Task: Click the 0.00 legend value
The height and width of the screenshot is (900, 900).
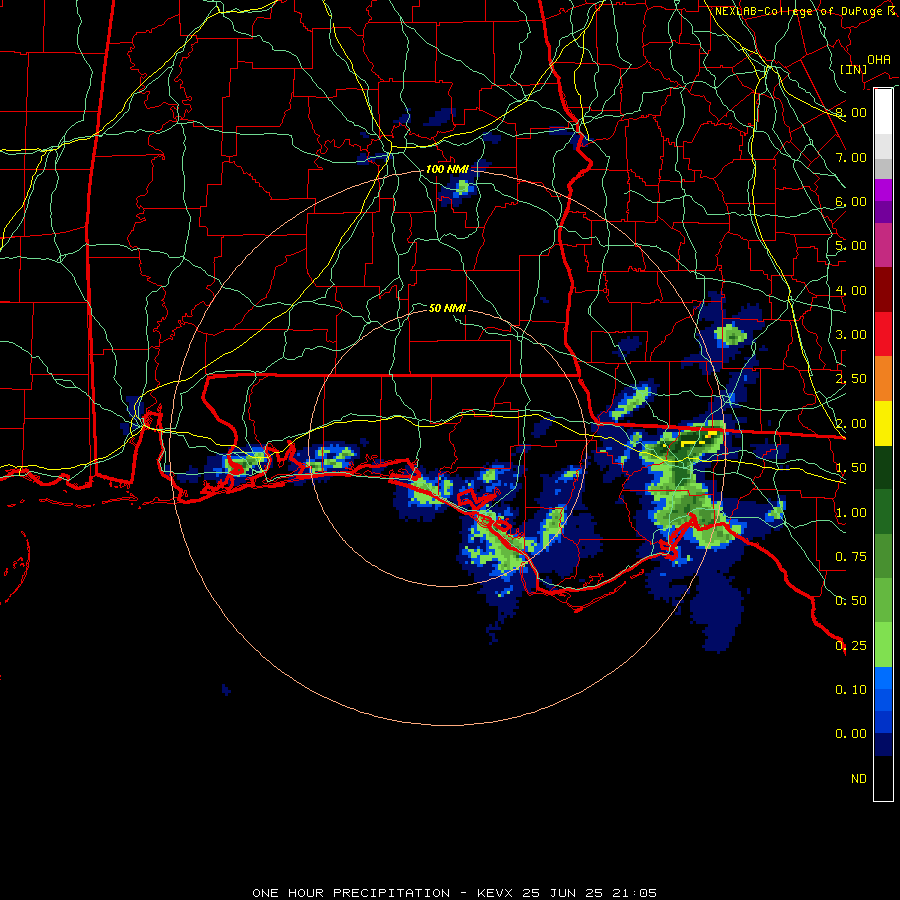Action: [851, 734]
